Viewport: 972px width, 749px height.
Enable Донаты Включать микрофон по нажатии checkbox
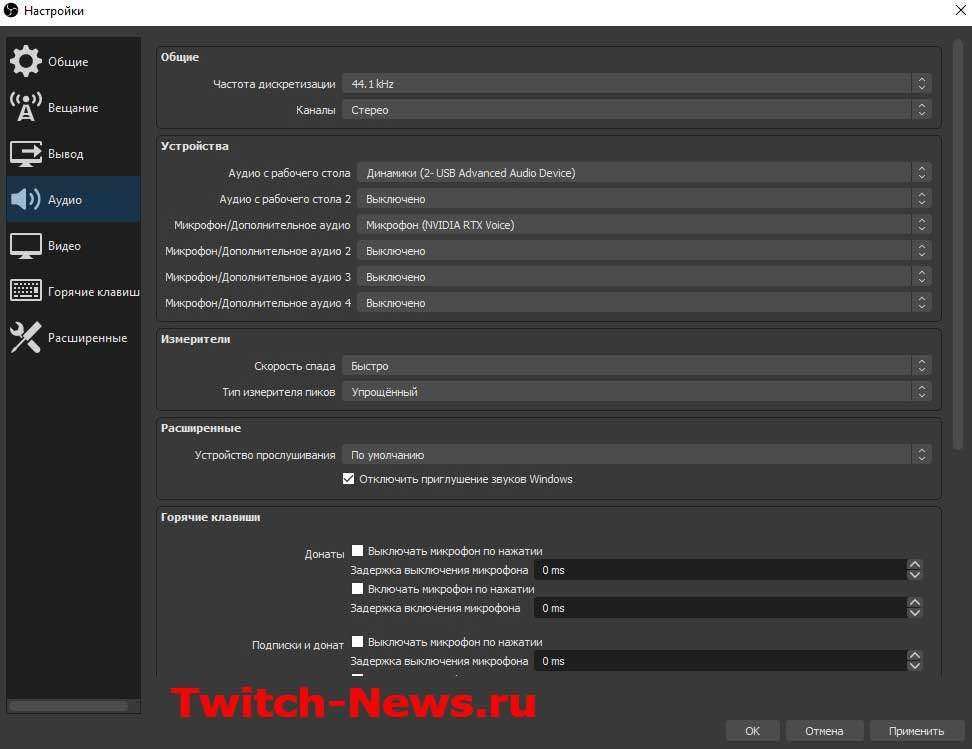(x=358, y=589)
